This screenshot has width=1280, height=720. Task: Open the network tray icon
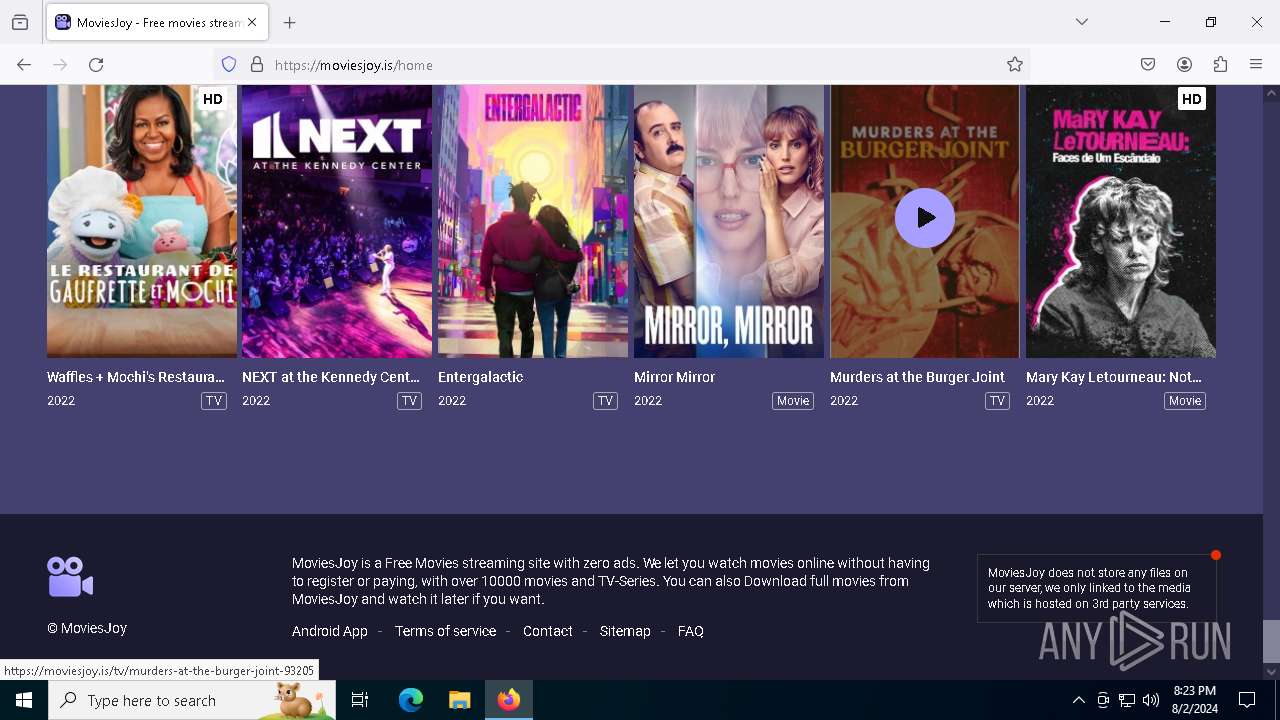point(1127,701)
